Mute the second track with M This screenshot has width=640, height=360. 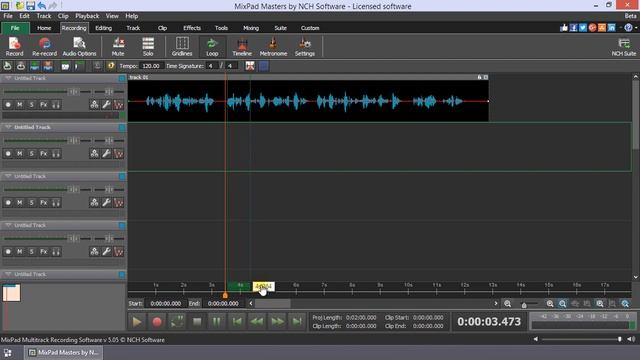[x=20, y=154]
